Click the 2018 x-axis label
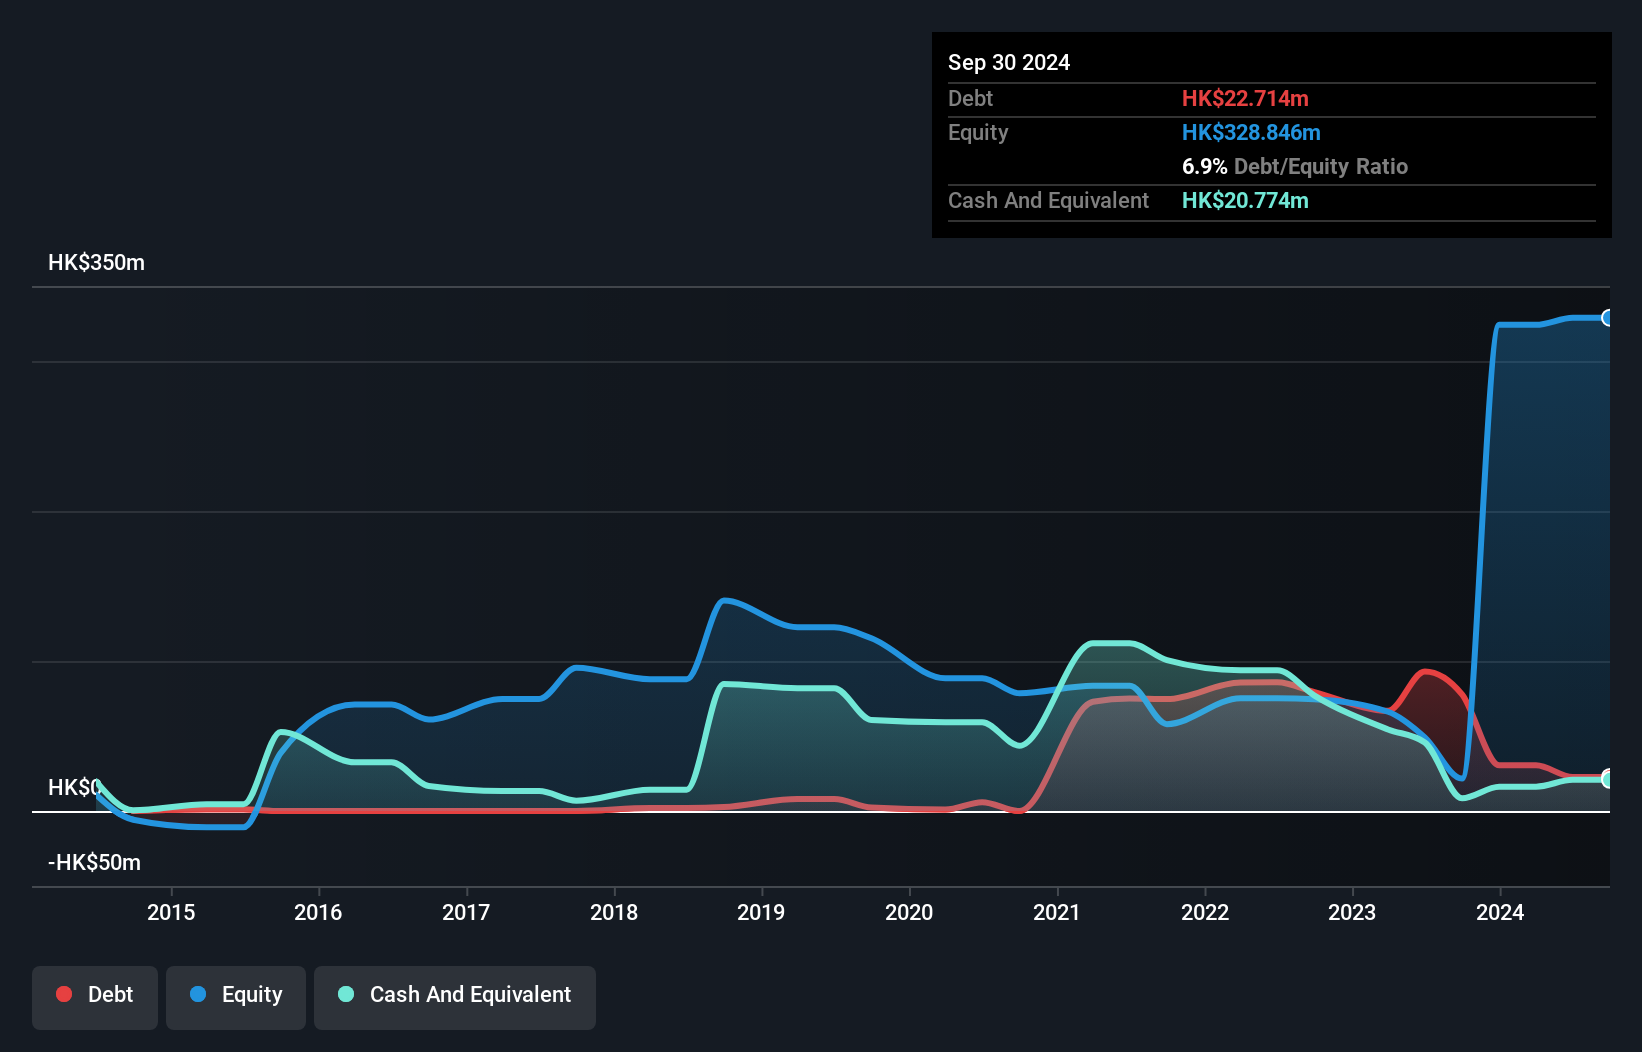This screenshot has width=1642, height=1052. pyautogui.click(x=614, y=912)
